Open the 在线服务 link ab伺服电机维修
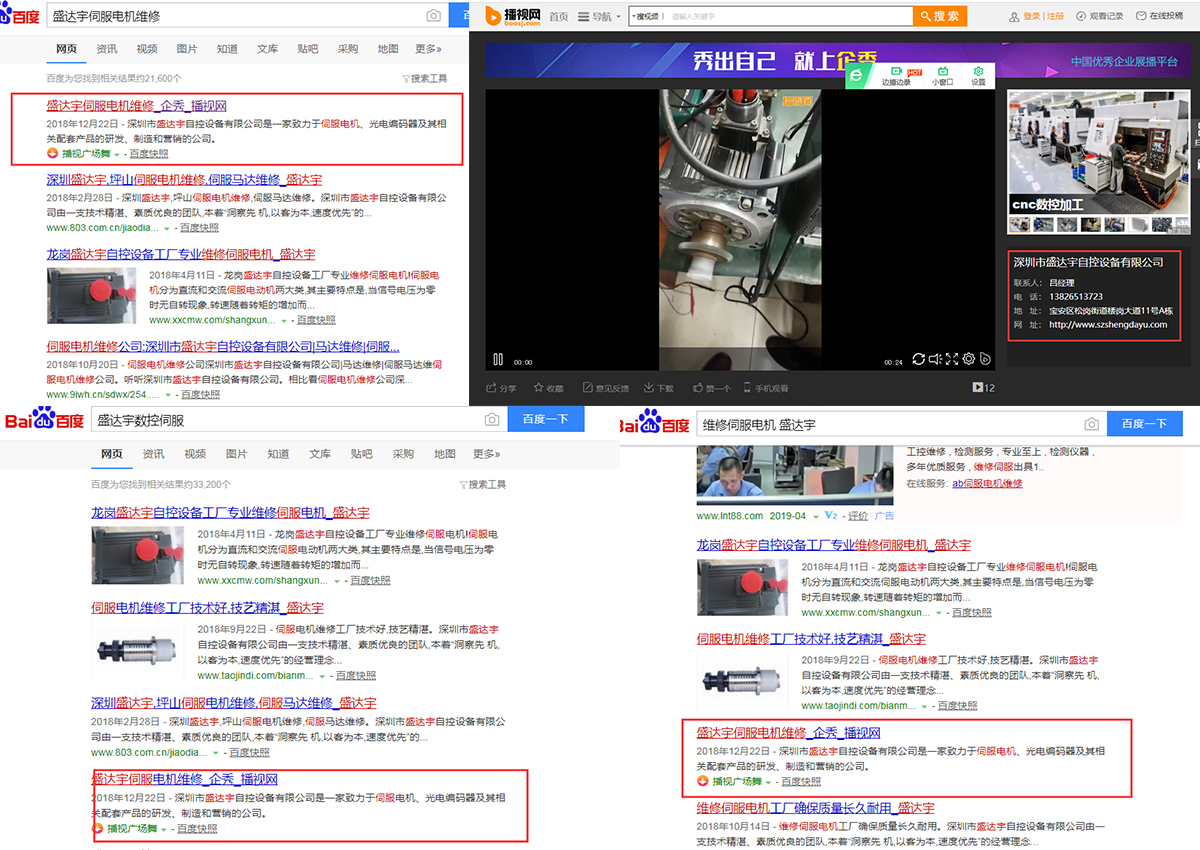 [x=987, y=484]
